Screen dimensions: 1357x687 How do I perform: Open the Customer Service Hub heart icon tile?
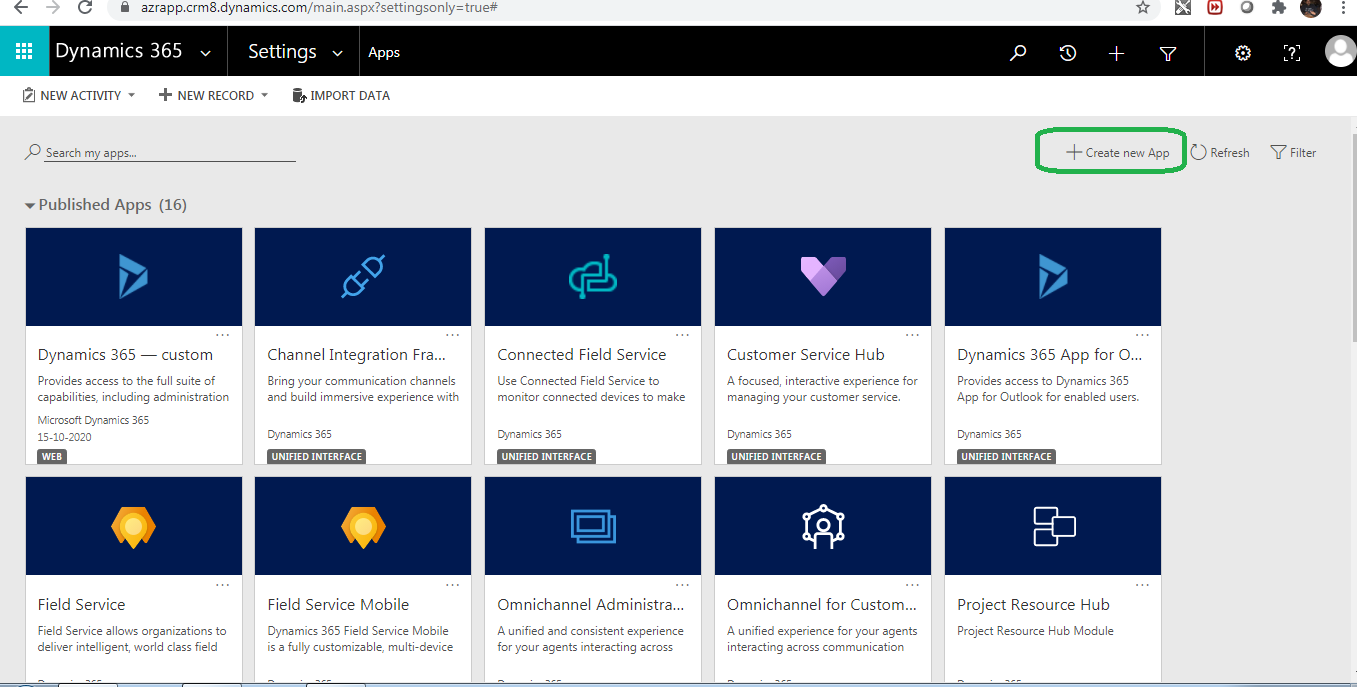tap(823, 276)
